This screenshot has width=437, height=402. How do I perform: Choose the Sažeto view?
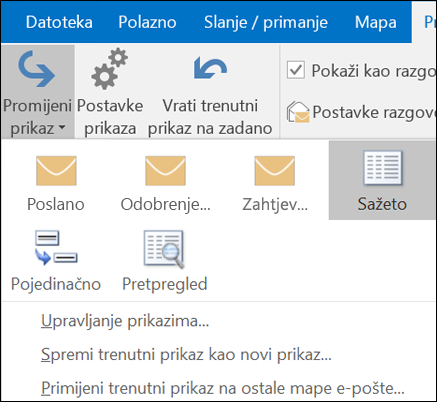click(x=382, y=180)
